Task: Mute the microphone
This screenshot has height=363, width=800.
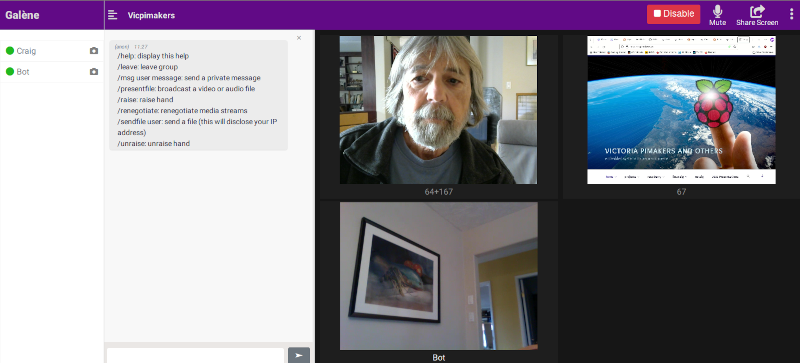Action: tap(717, 15)
